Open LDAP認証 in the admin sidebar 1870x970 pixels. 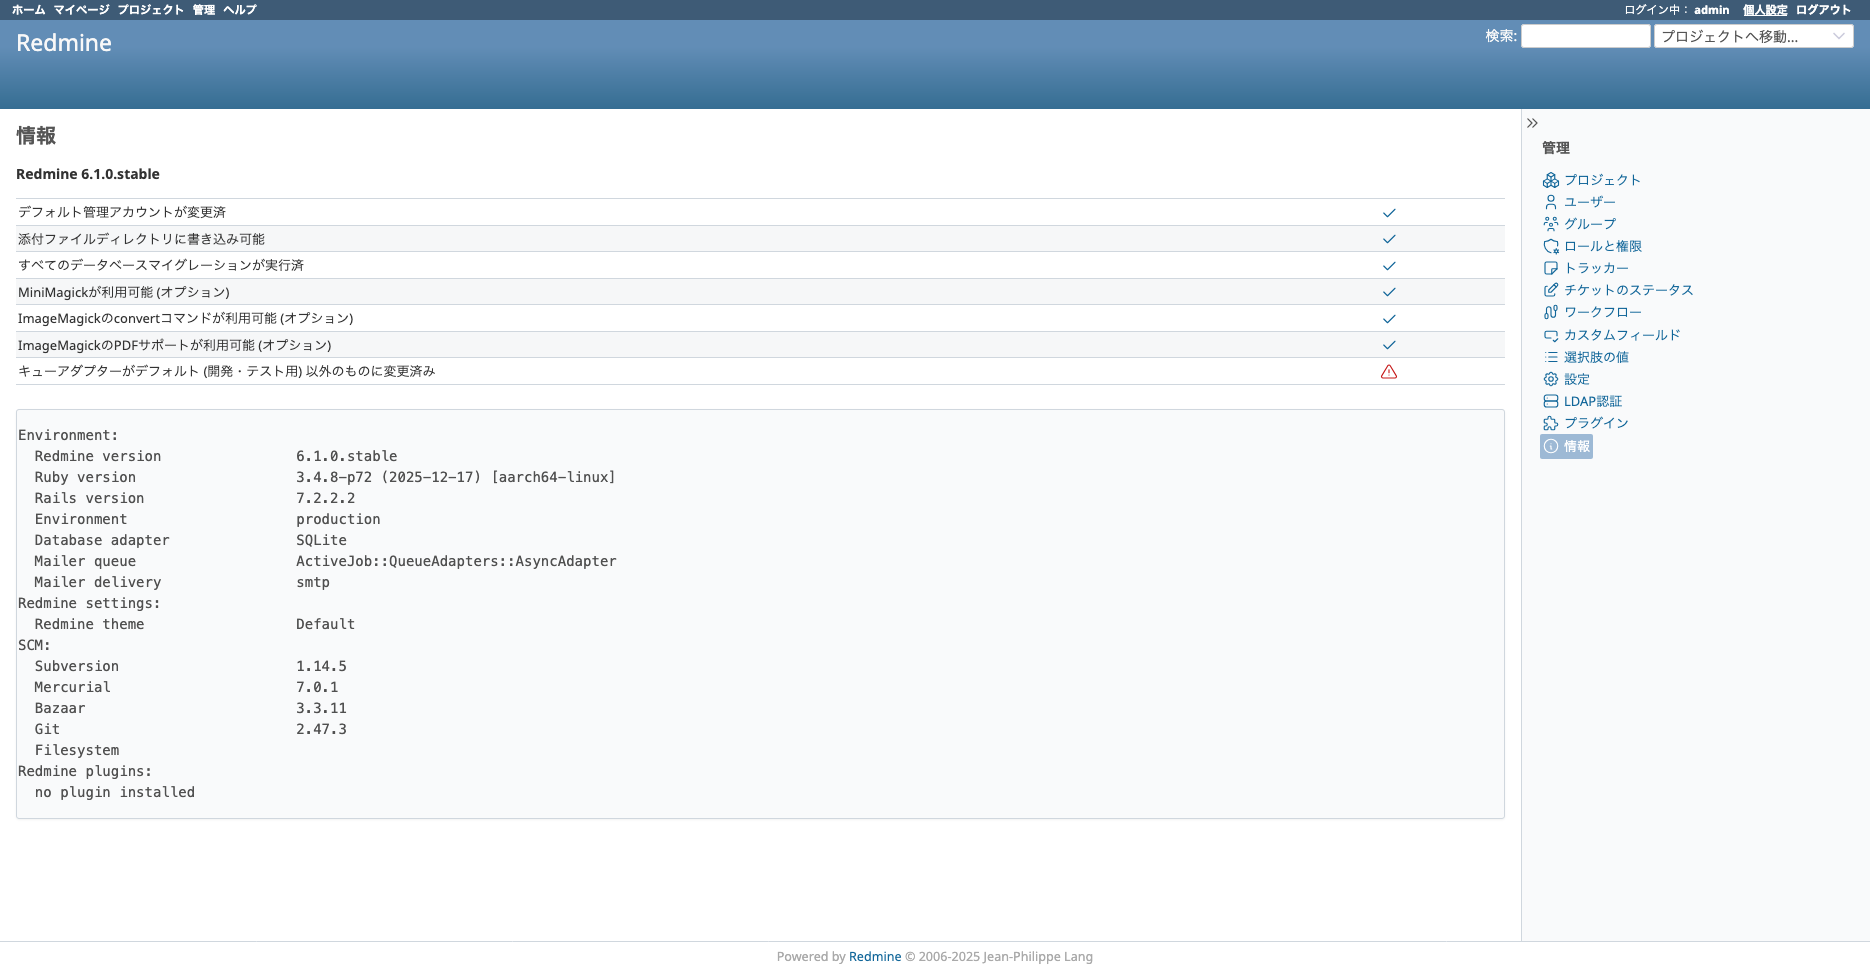(1593, 401)
